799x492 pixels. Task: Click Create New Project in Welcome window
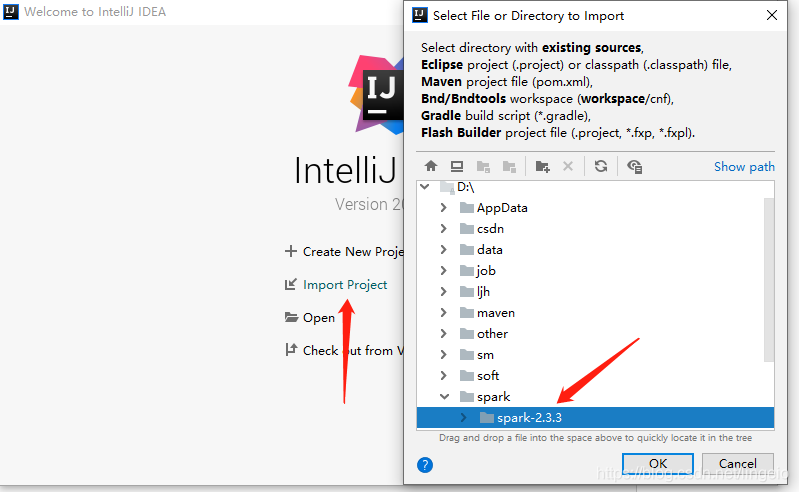point(353,252)
